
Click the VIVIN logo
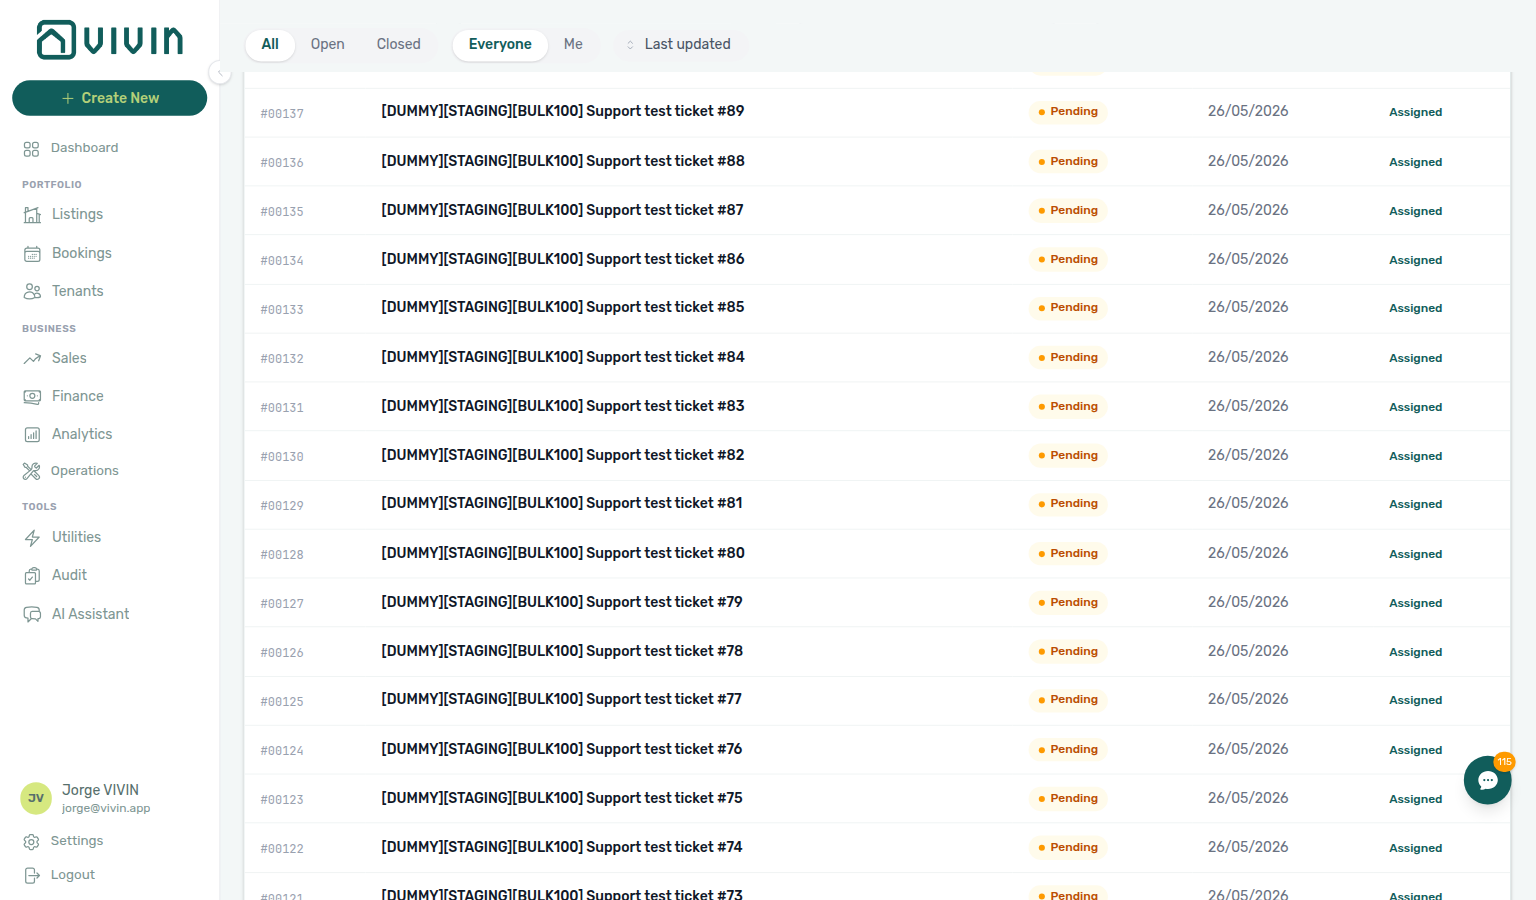click(x=110, y=40)
